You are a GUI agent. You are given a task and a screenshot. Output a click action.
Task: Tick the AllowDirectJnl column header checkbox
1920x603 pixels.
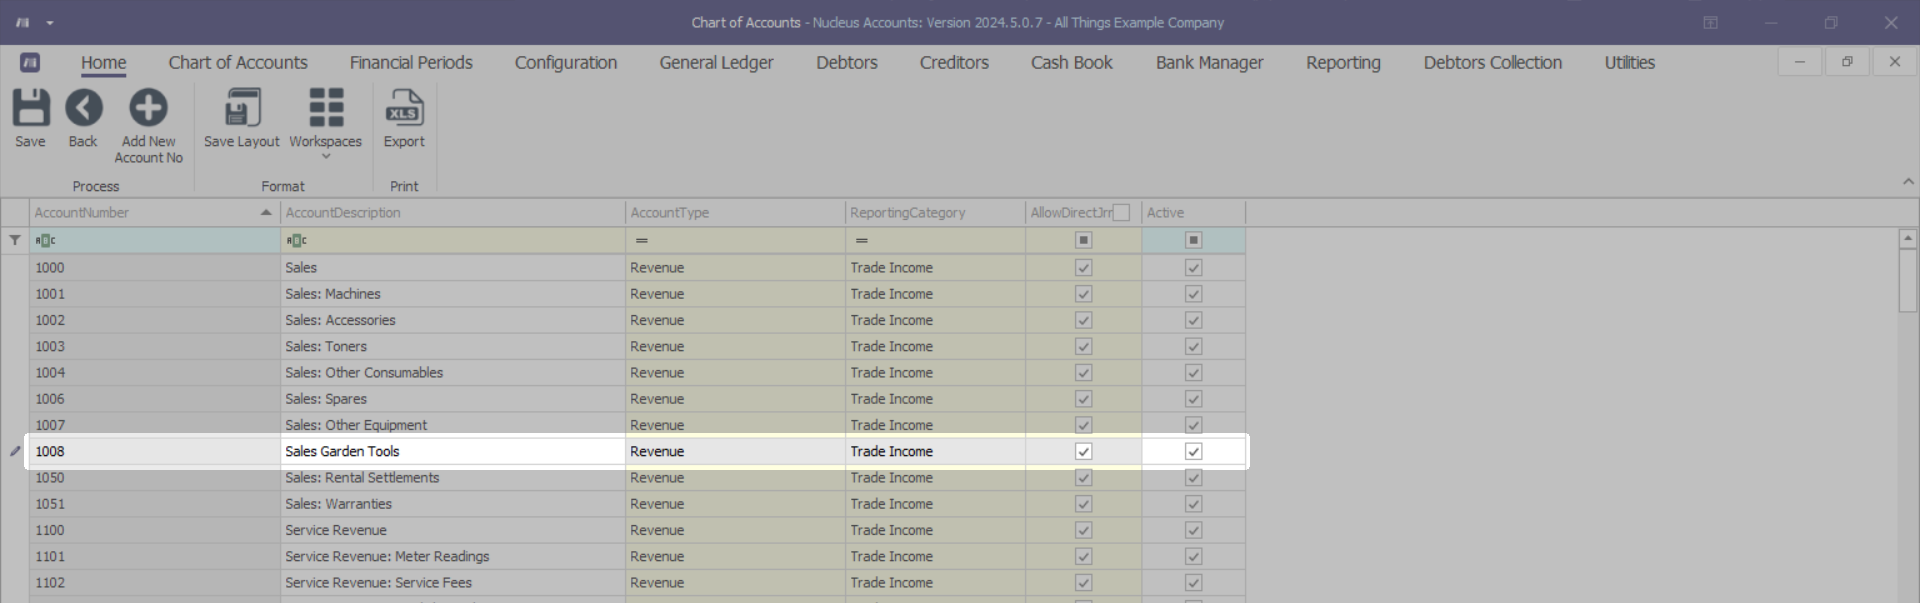point(1121,213)
